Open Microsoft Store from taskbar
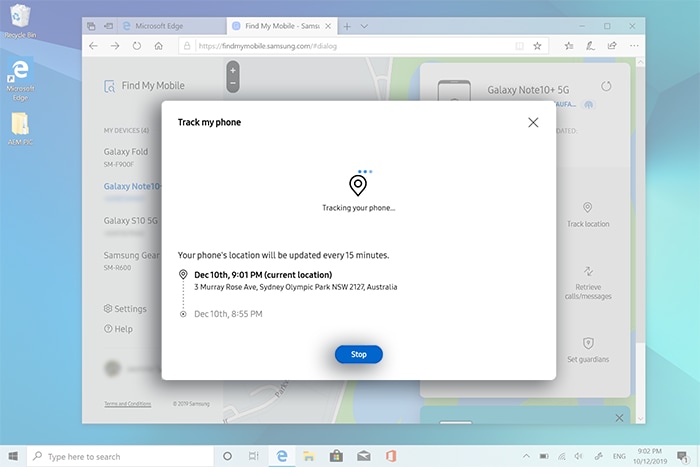The image size is (700, 467). [x=336, y=456]
